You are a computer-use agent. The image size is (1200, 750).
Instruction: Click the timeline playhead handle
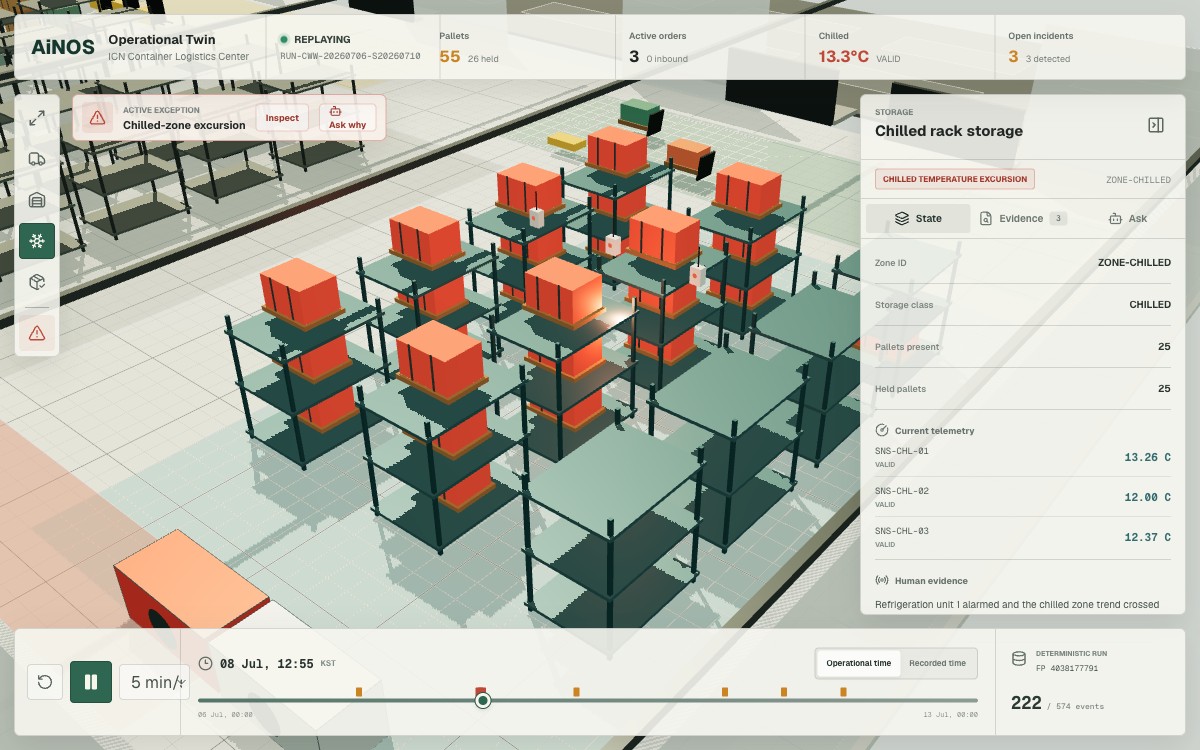click(483, 700)
